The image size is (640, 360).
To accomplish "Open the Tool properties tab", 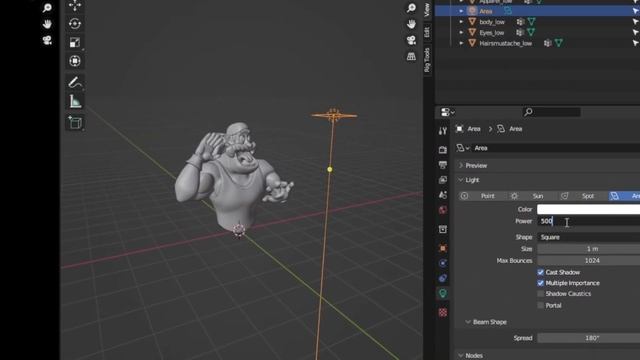I will click(443, 131).
